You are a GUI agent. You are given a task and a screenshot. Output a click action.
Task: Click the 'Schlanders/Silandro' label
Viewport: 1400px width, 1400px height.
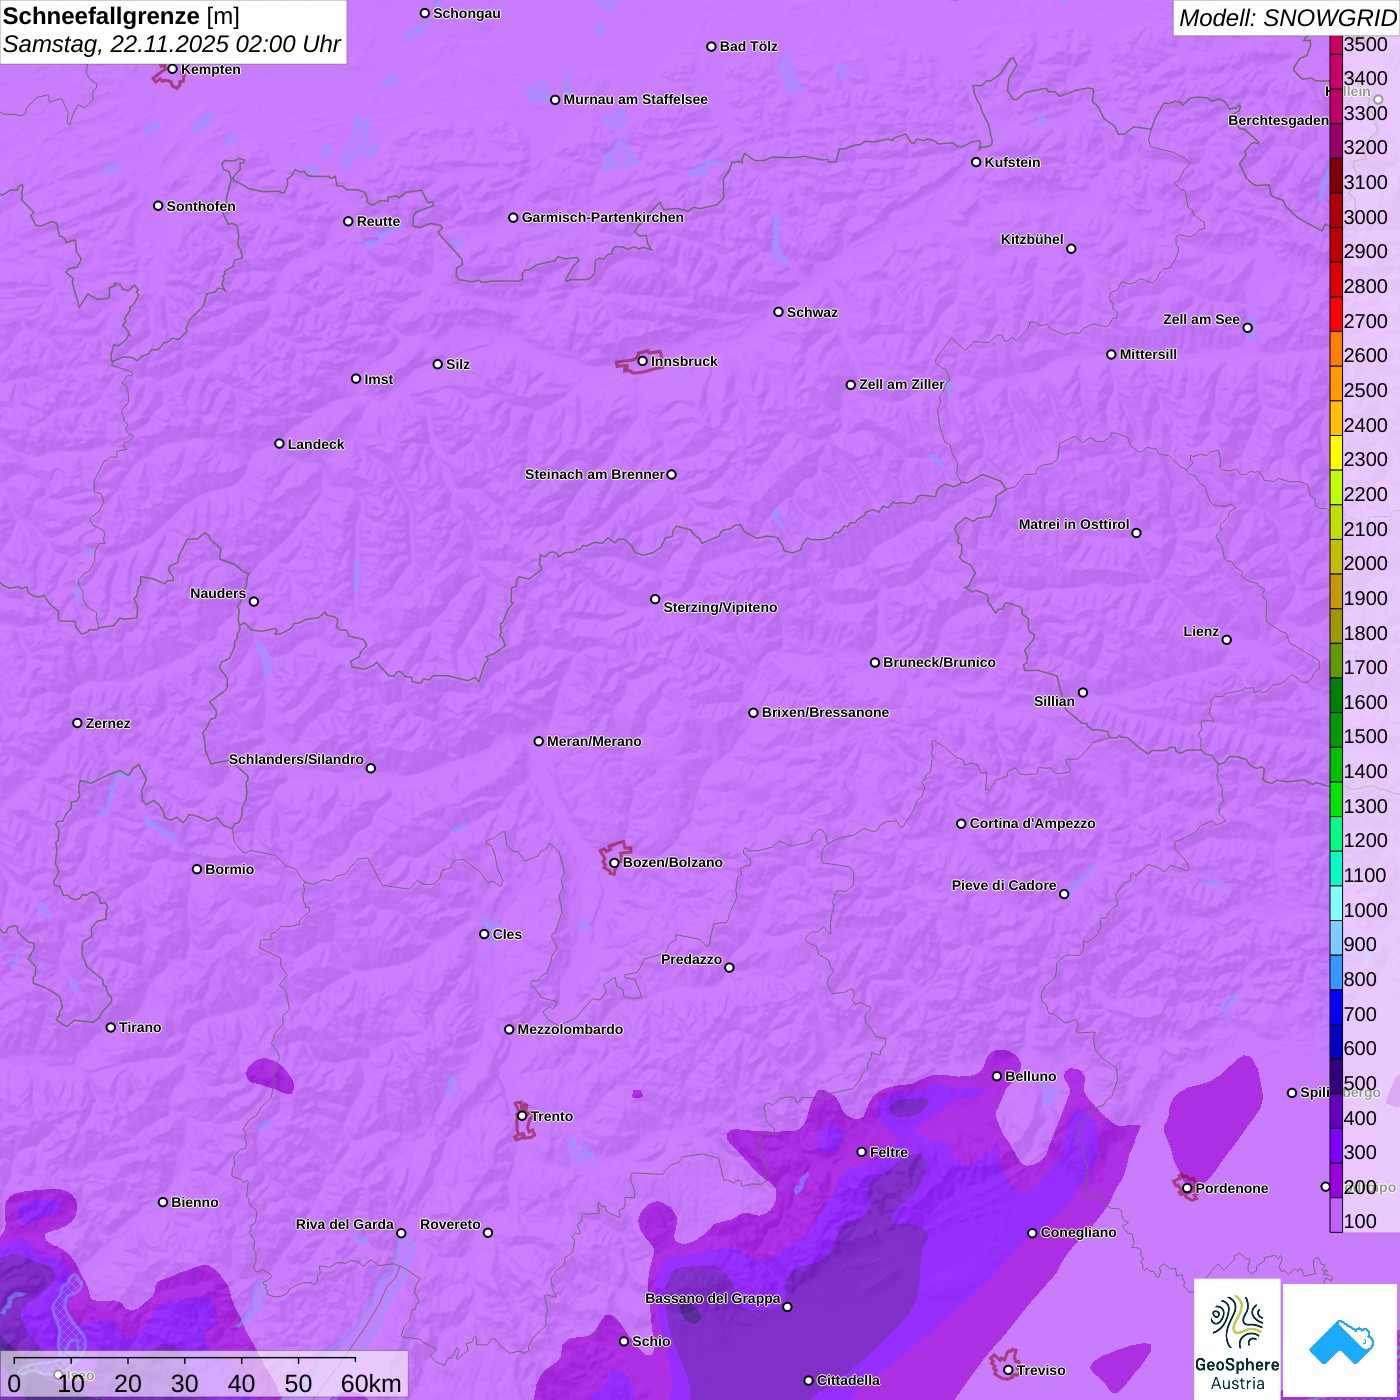296,759
